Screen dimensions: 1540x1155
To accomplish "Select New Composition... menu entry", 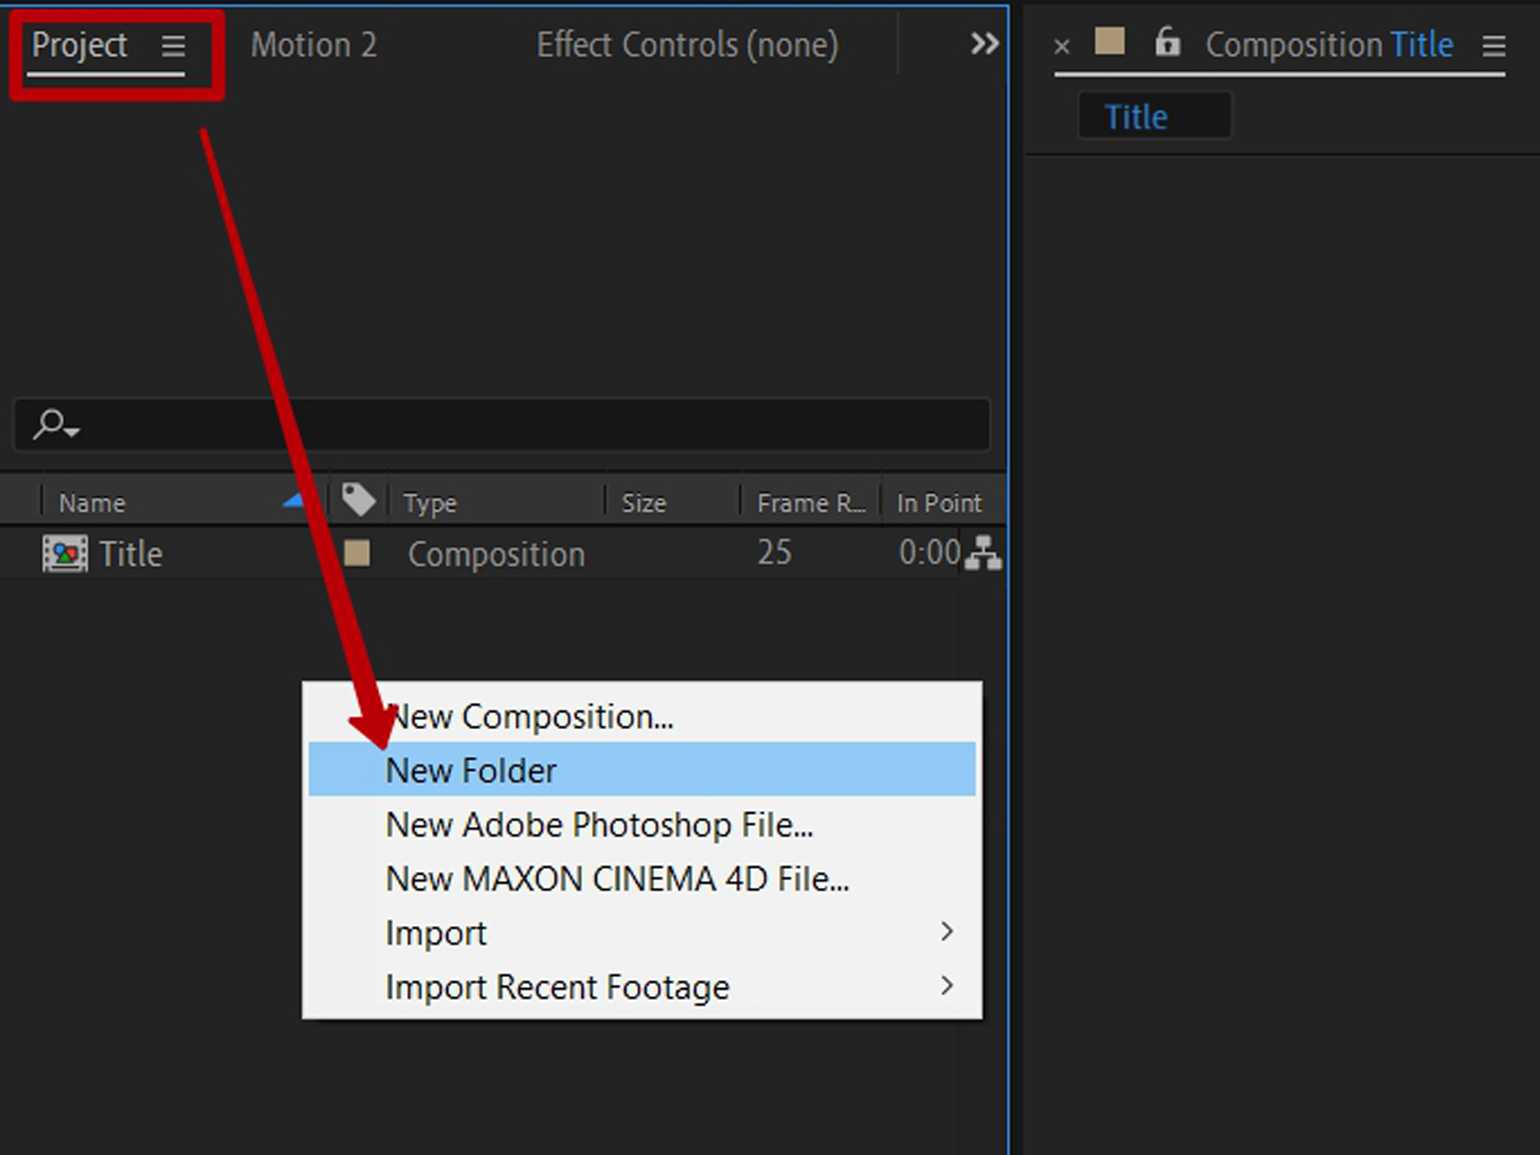I will click(530, 717).
